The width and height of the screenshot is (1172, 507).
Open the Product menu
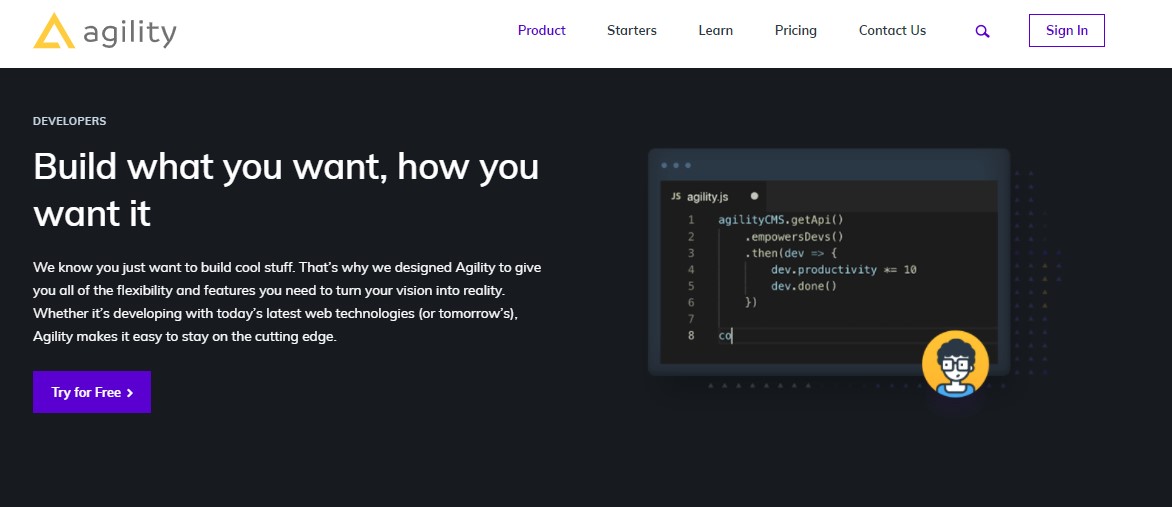[x=541, y=31]
